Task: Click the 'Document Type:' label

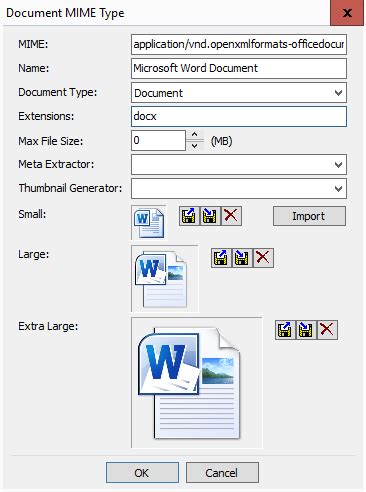Action: [58, 92]
